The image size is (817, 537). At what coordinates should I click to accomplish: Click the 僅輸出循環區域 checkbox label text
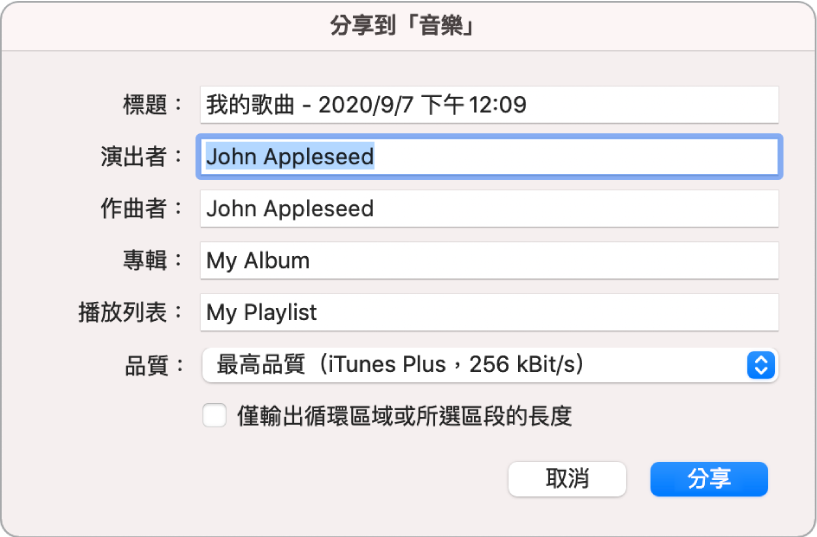tap(404, 416)
